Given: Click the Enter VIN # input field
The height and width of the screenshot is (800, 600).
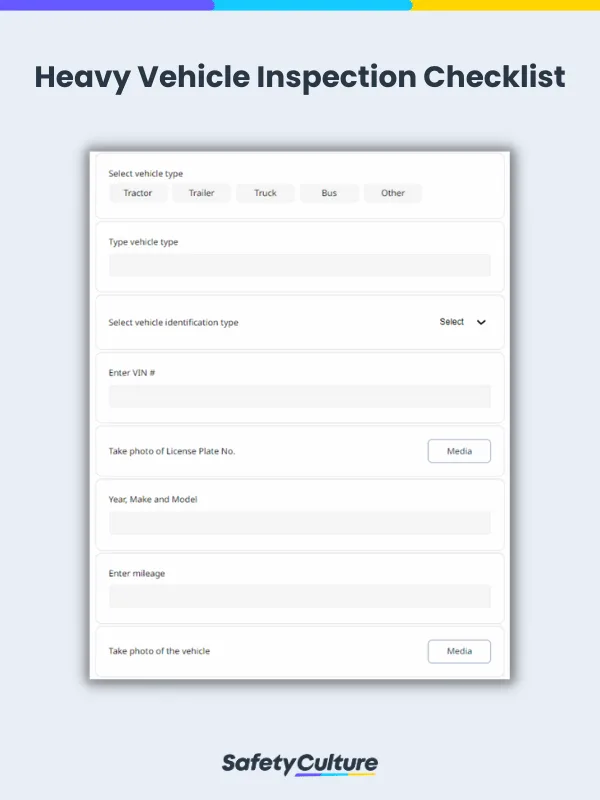Looking at the screenshot, I should tap(298, 396).
